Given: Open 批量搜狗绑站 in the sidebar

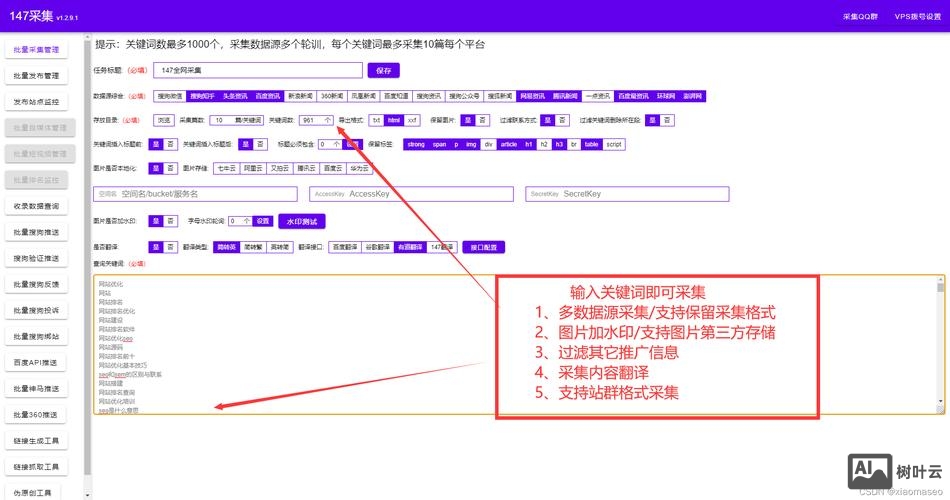Looking at the screenshot, I should [x=36, y=336].
